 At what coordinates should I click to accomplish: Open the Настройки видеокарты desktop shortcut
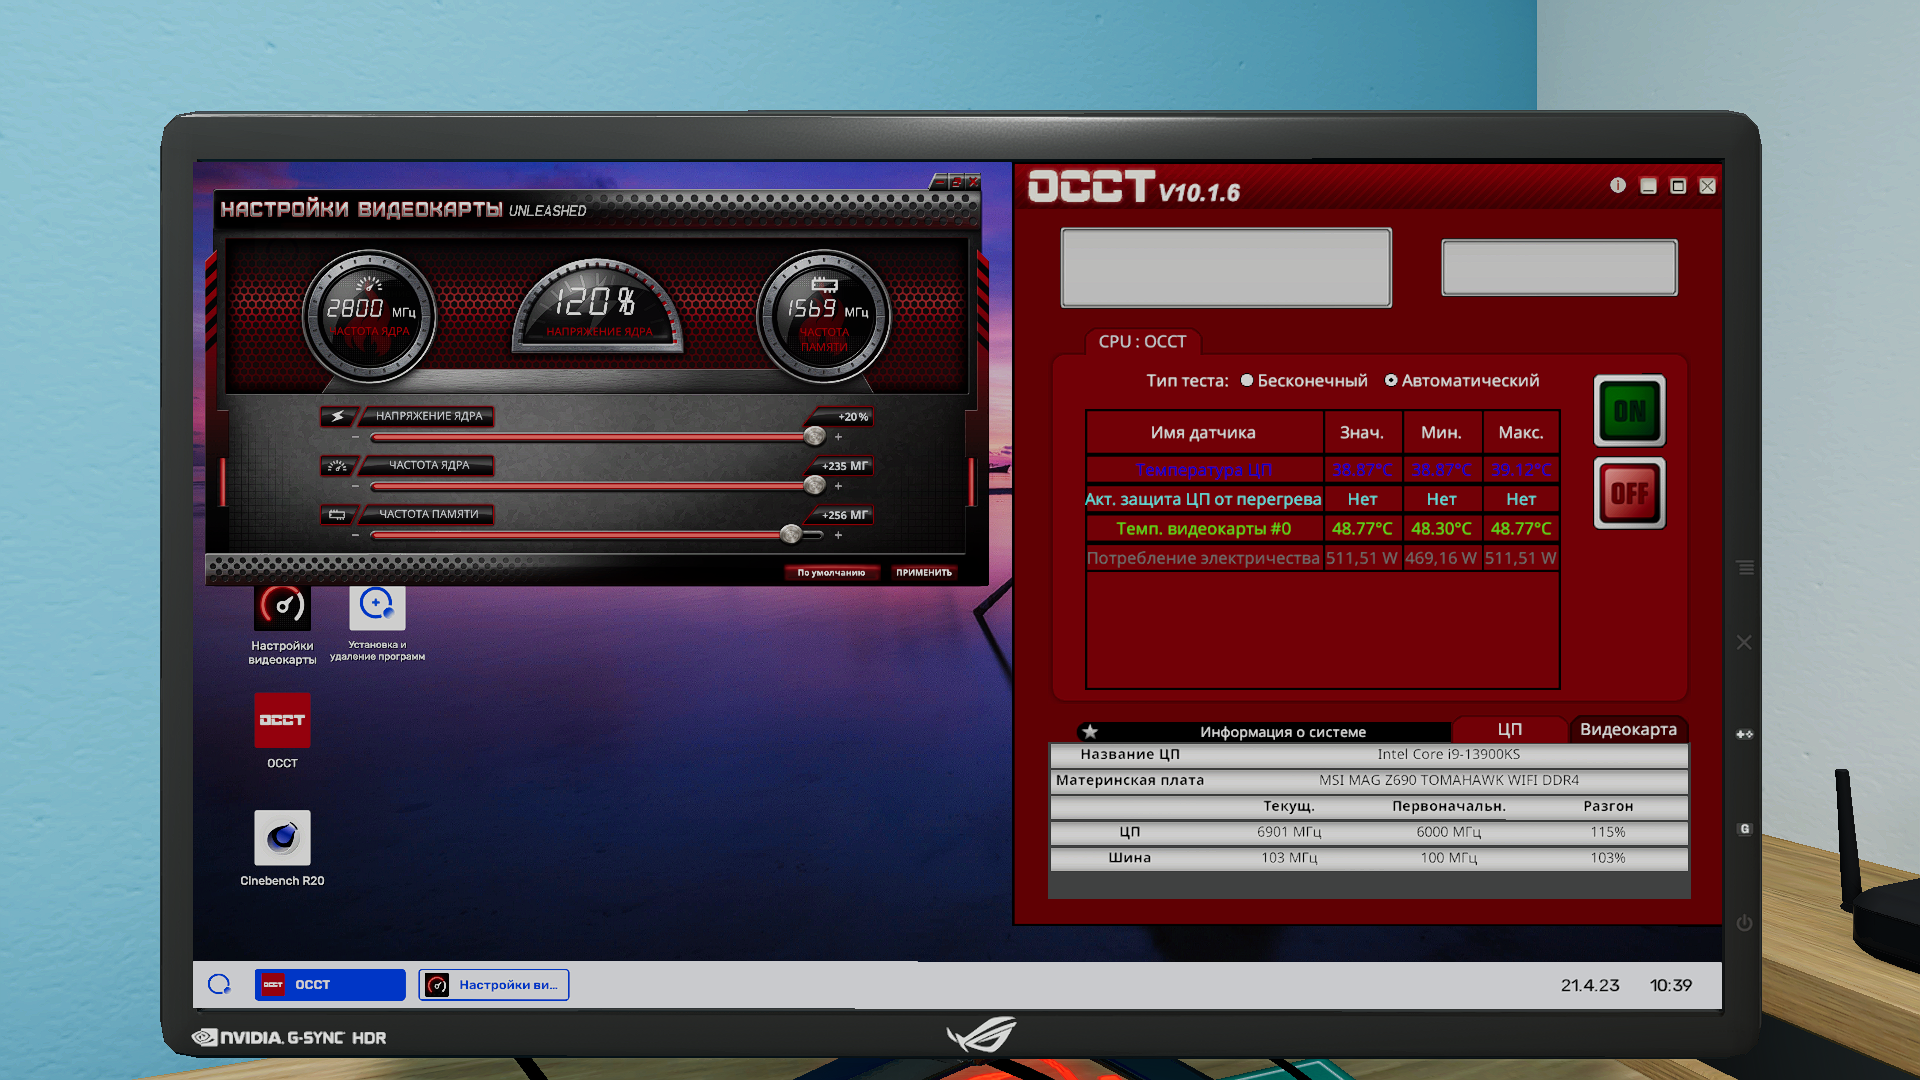(x=282, y=625)
